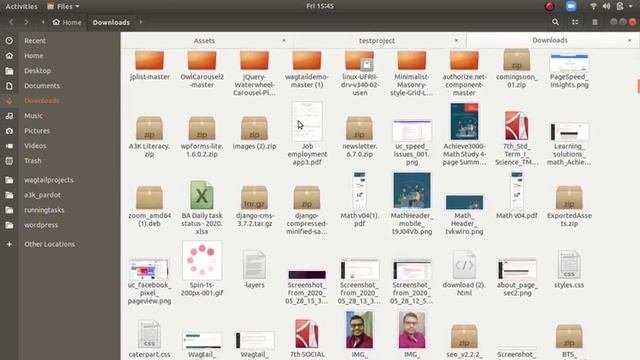Switch to the Downloads tab

pos(550,40)
